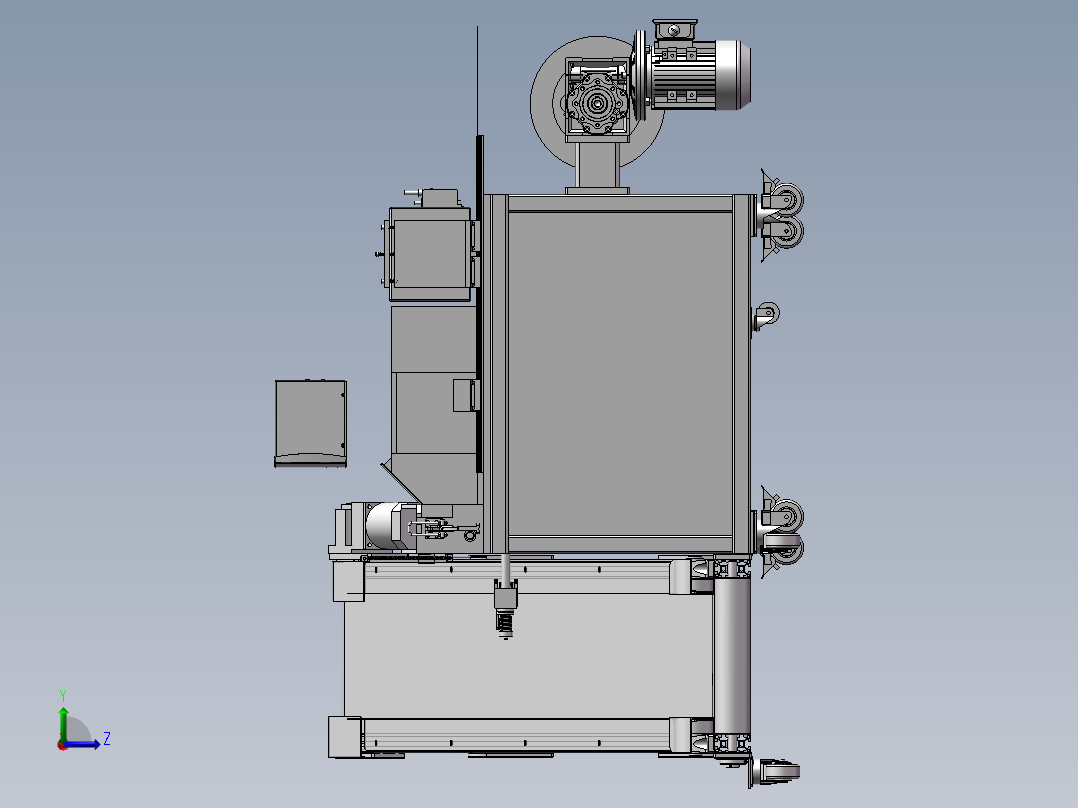
Task: Select the single small caster on cabinet side
Action: pos(765,316)
